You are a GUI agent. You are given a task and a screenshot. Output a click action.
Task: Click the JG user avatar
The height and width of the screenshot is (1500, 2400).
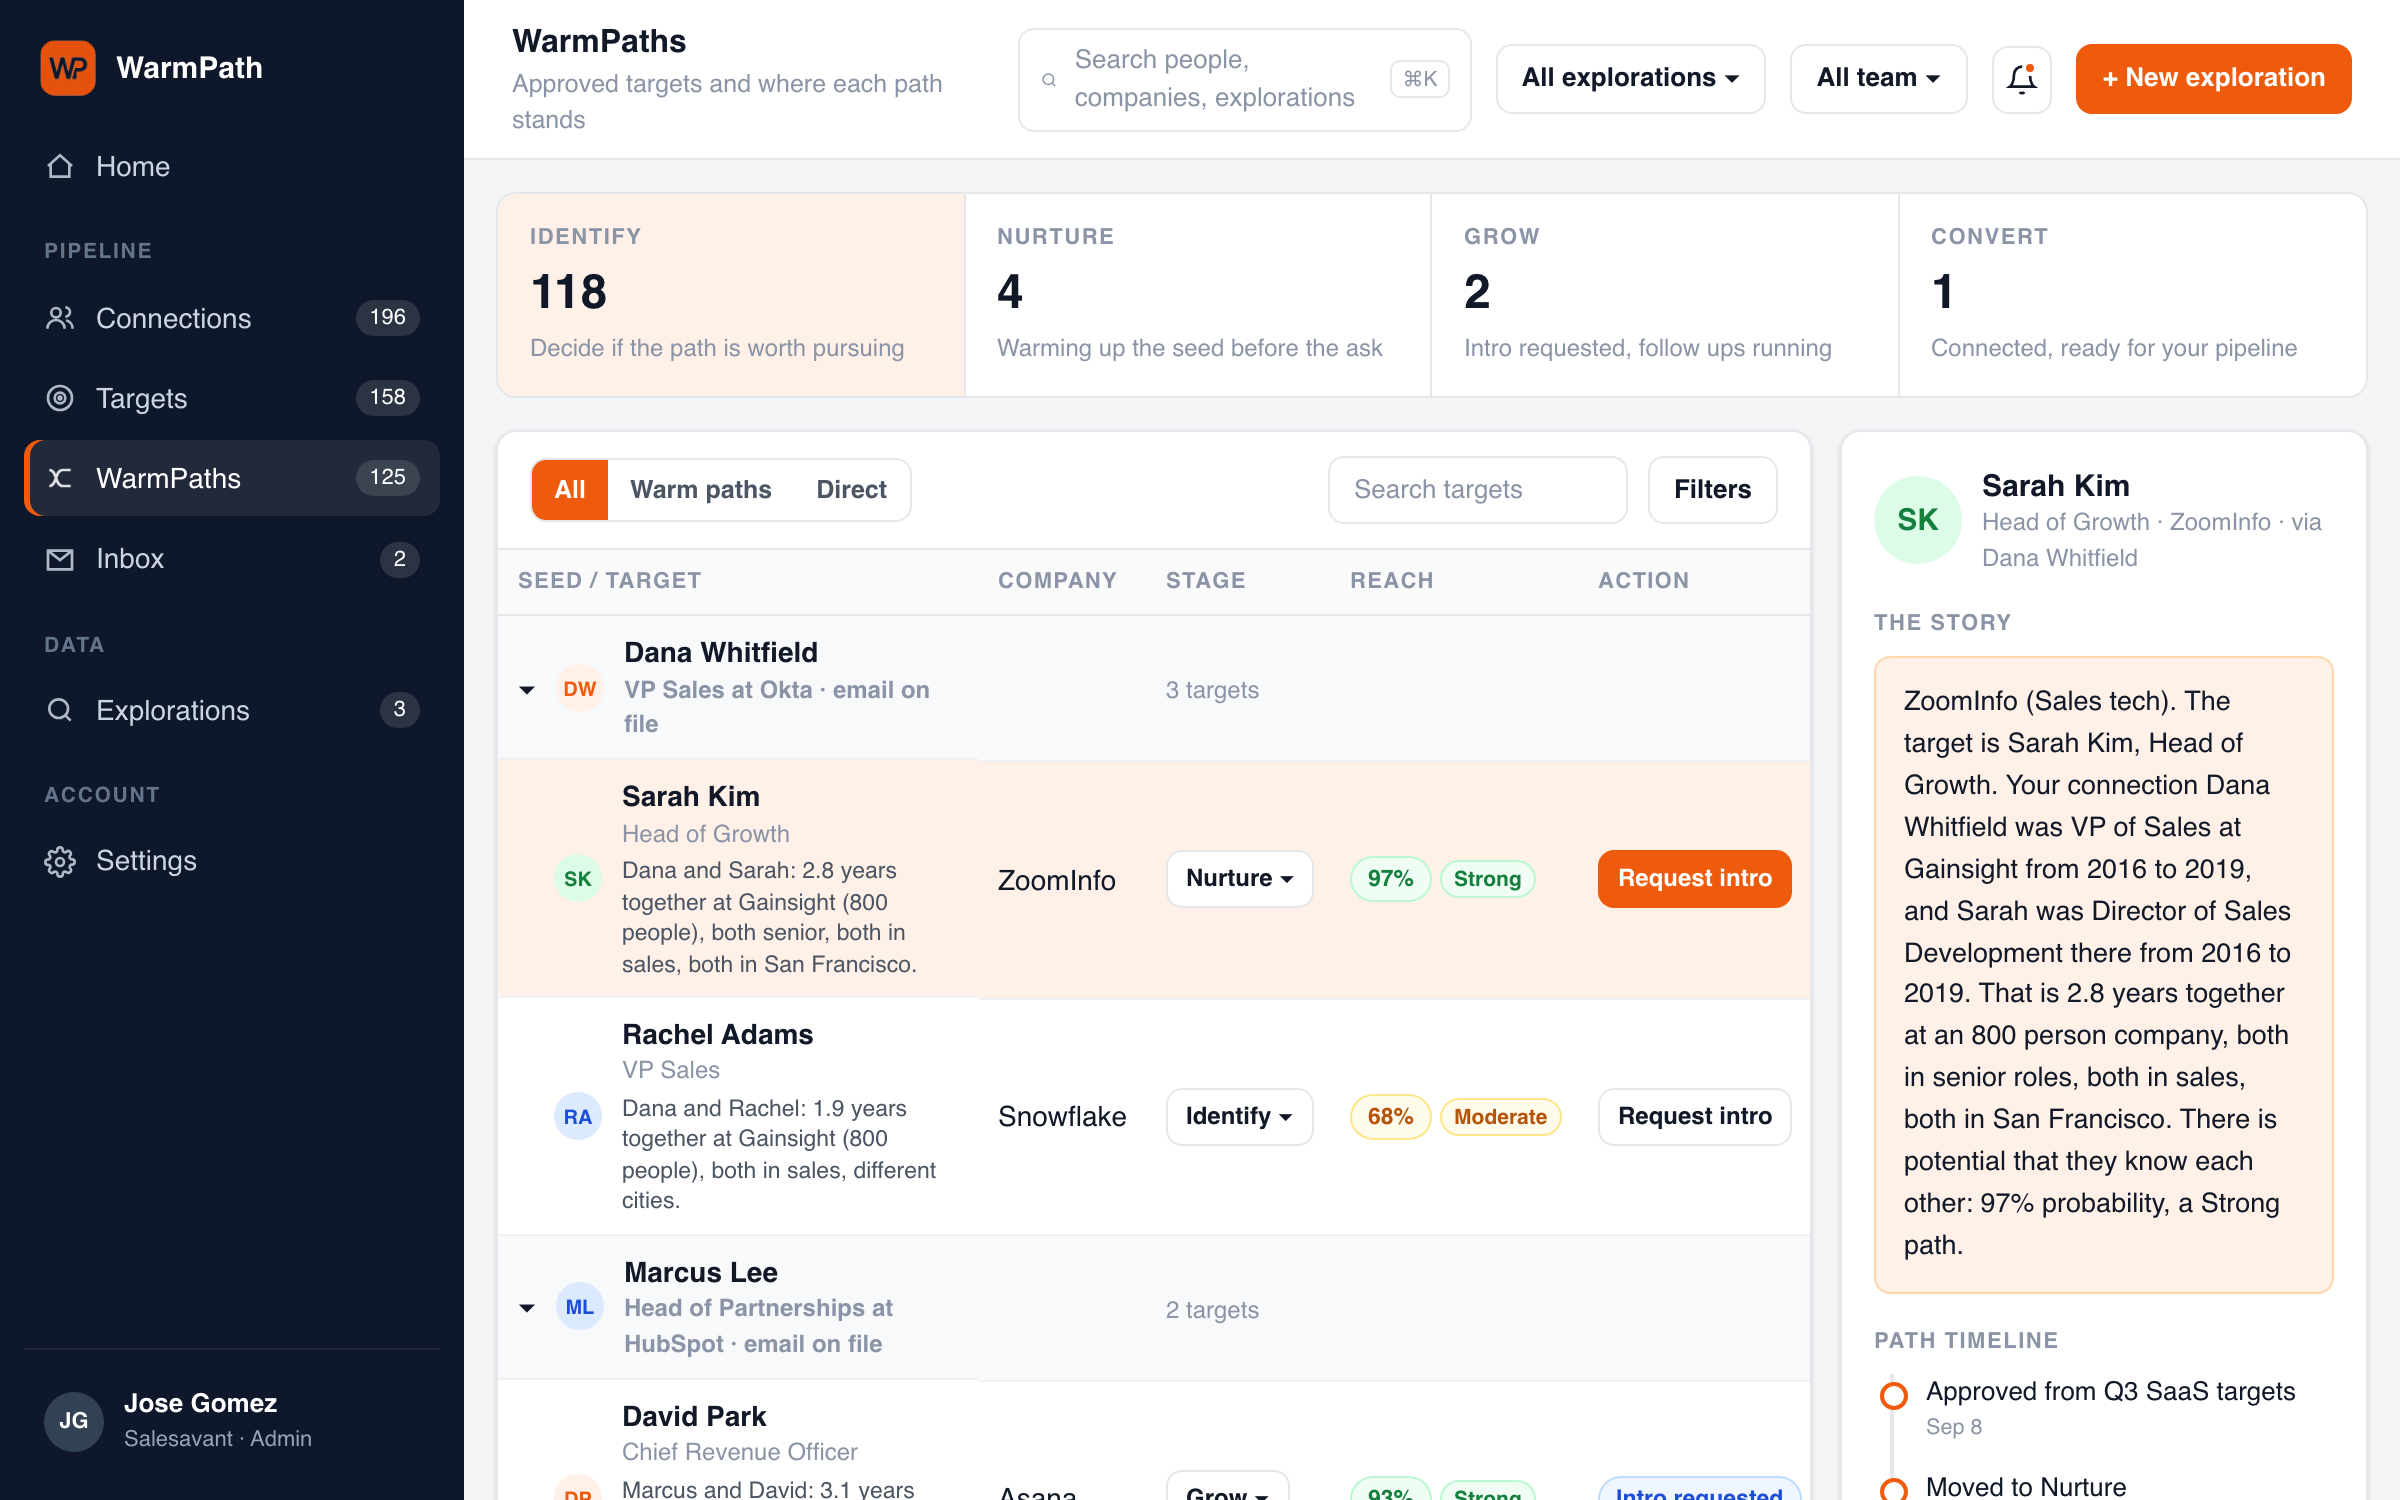[74, 1421]
